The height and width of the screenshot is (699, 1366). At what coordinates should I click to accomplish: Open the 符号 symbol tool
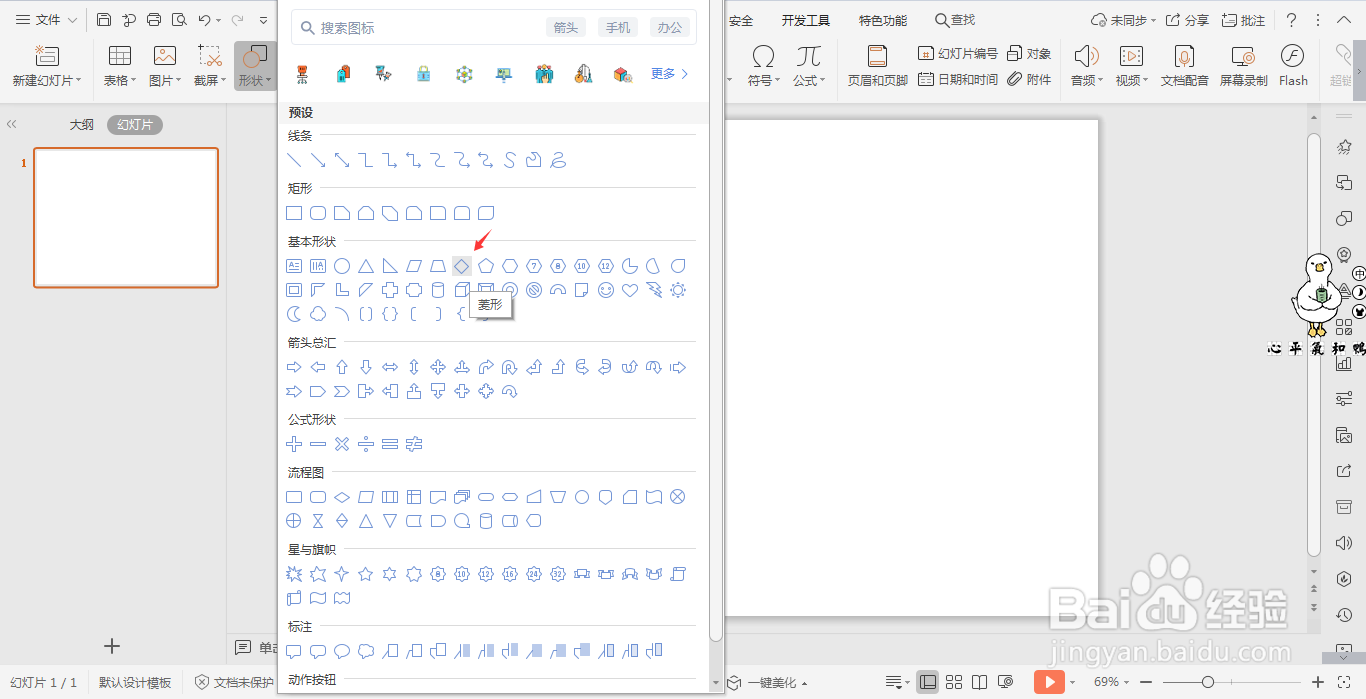[x=762, y=66]
